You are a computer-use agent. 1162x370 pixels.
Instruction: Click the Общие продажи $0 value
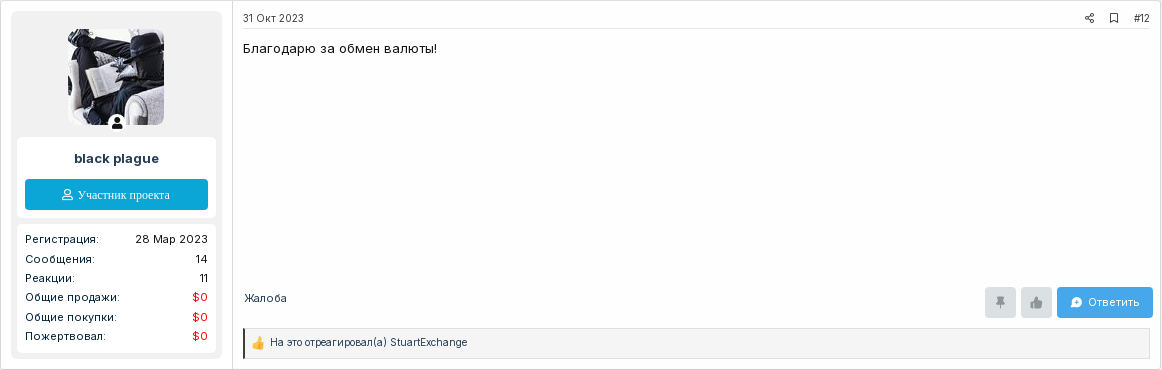coord(200,298)
